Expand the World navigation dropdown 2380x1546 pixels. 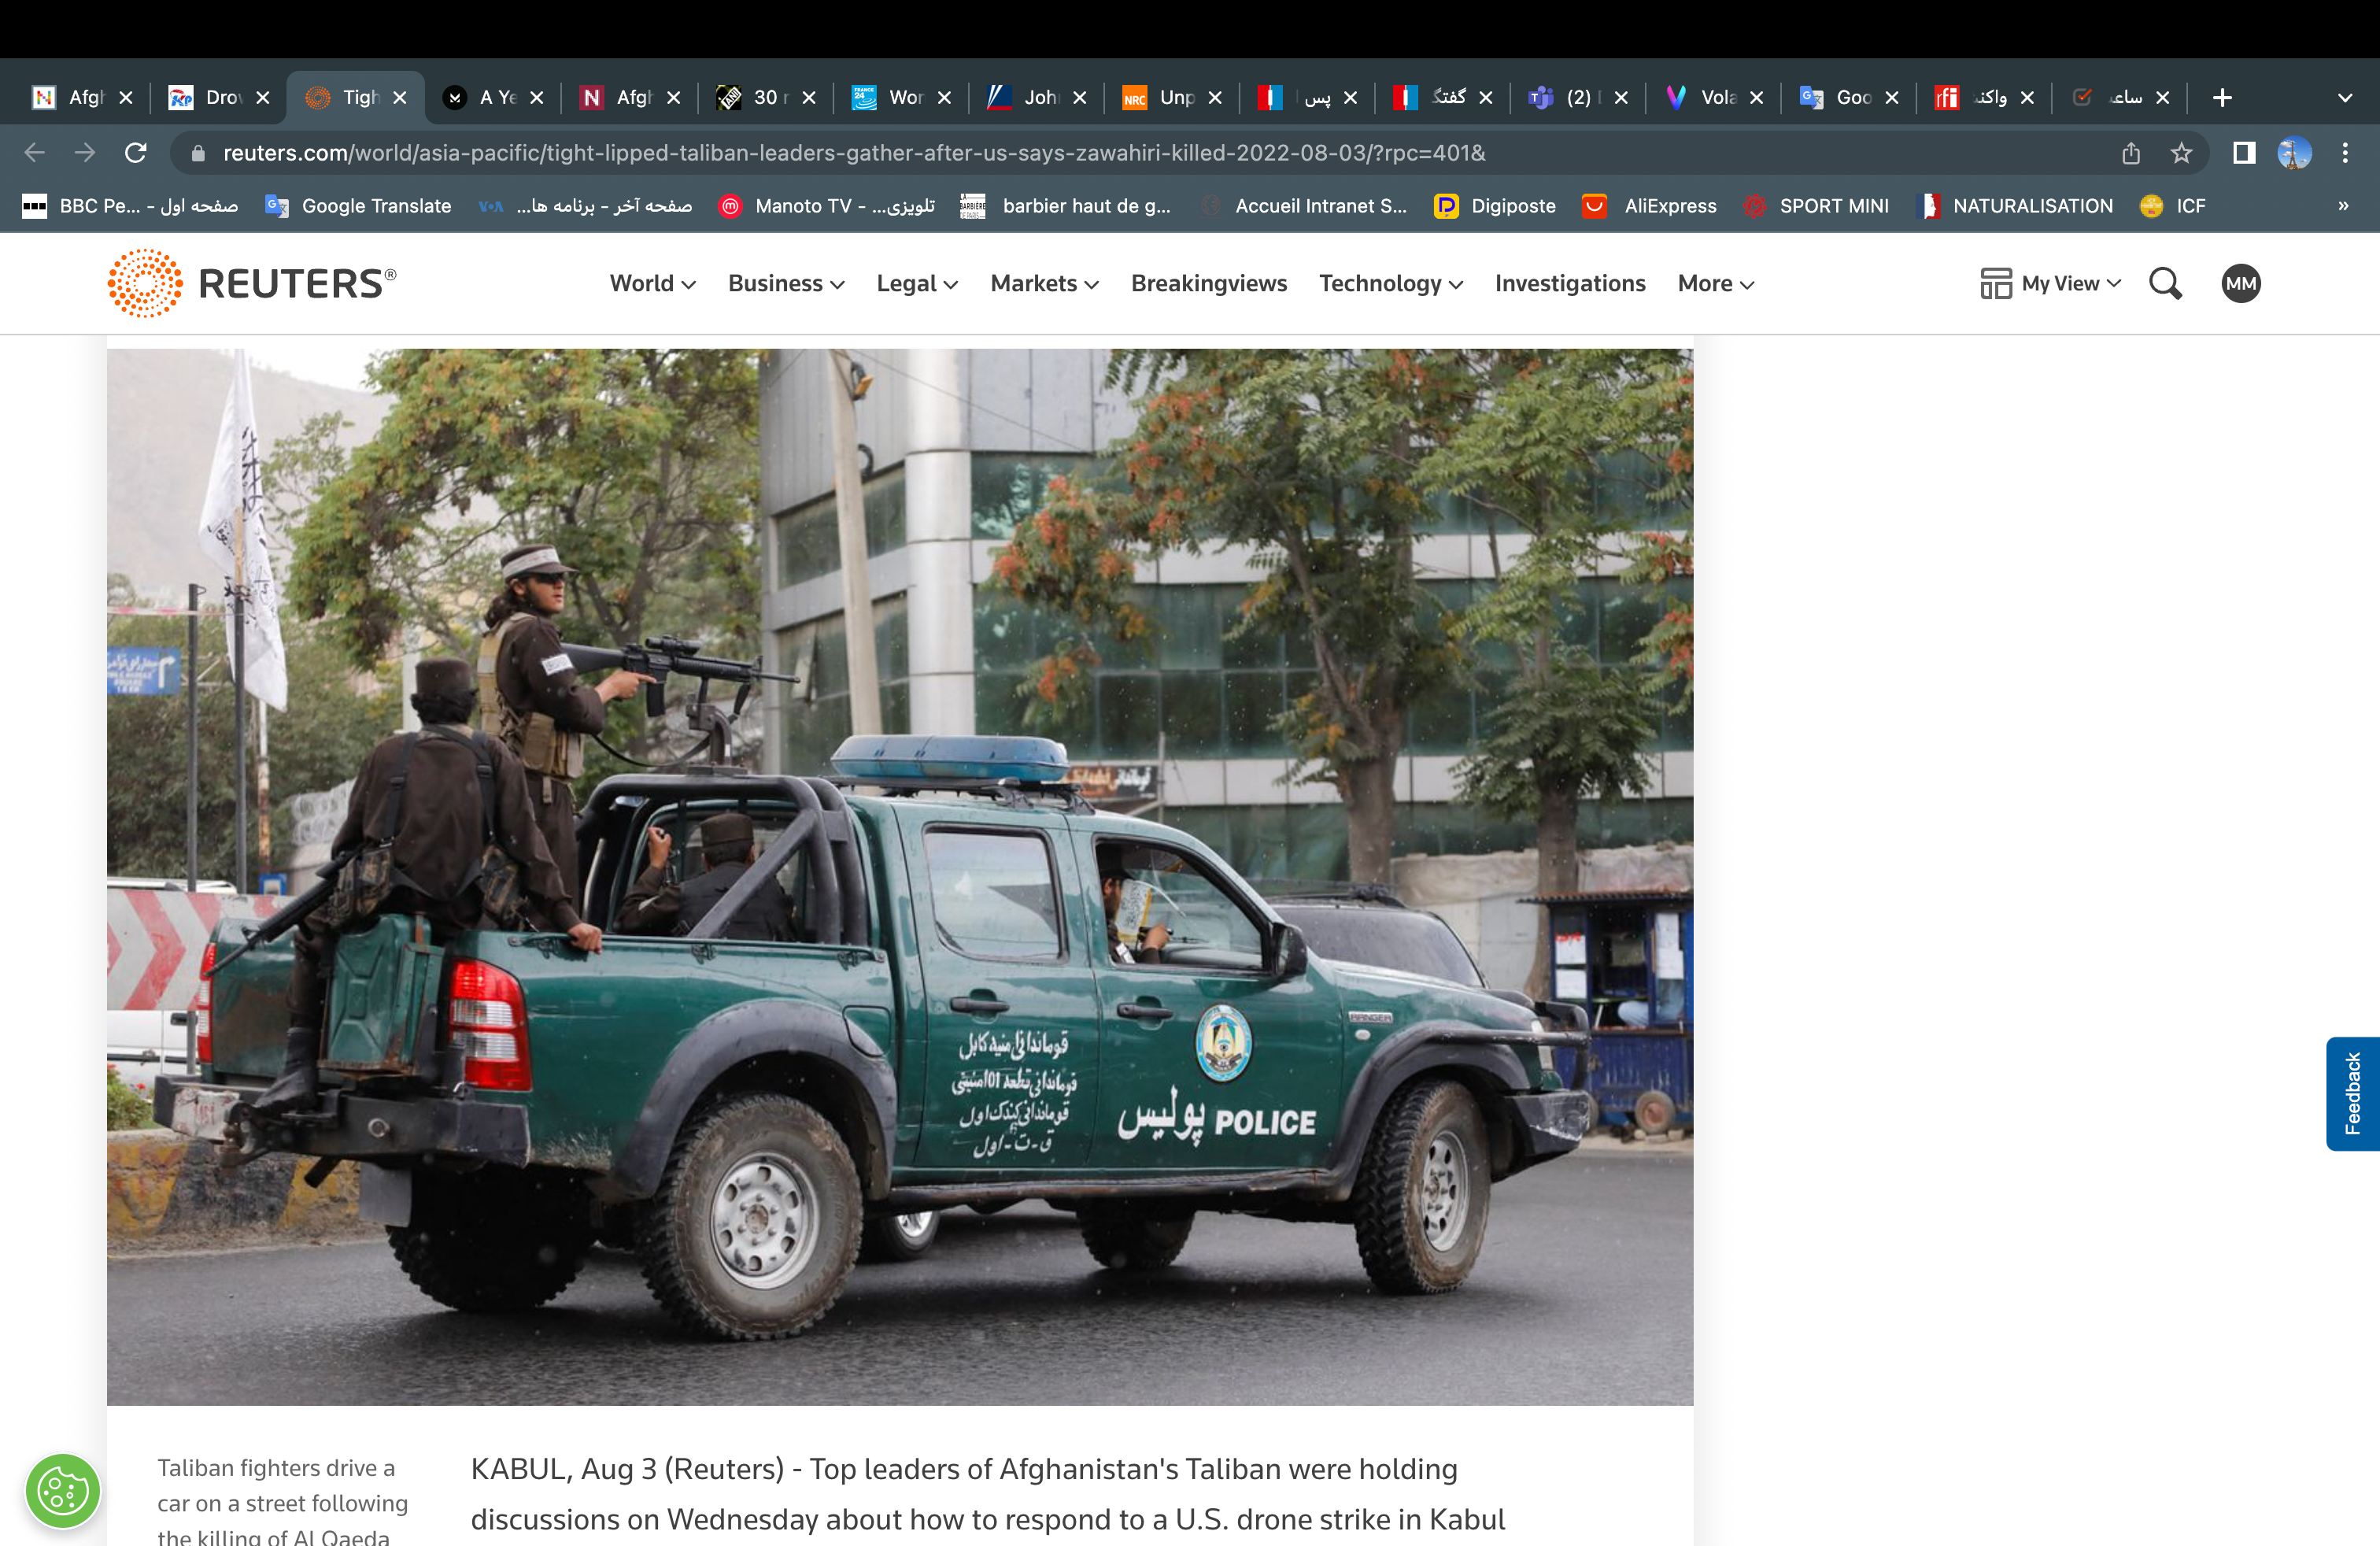652,284
